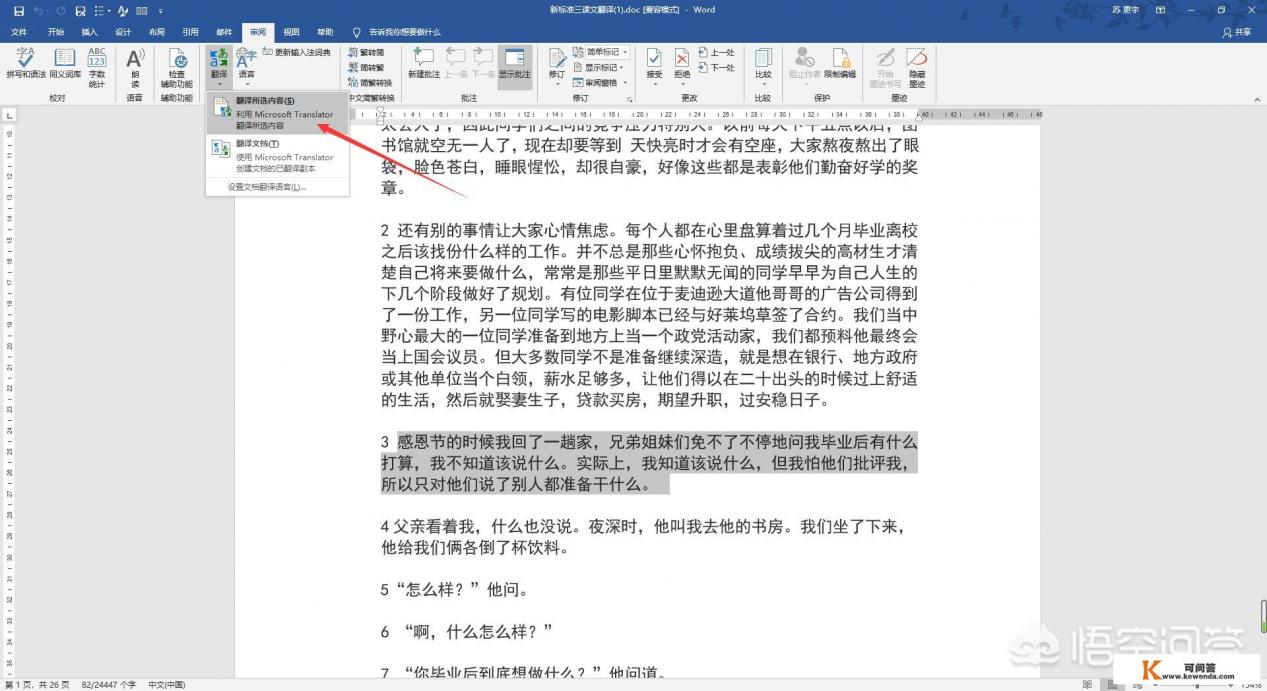This screenshot has height=691, width=1267.
Task: Convert with 简转繁 simplified to traditional
Action: (x=366, y=67)
